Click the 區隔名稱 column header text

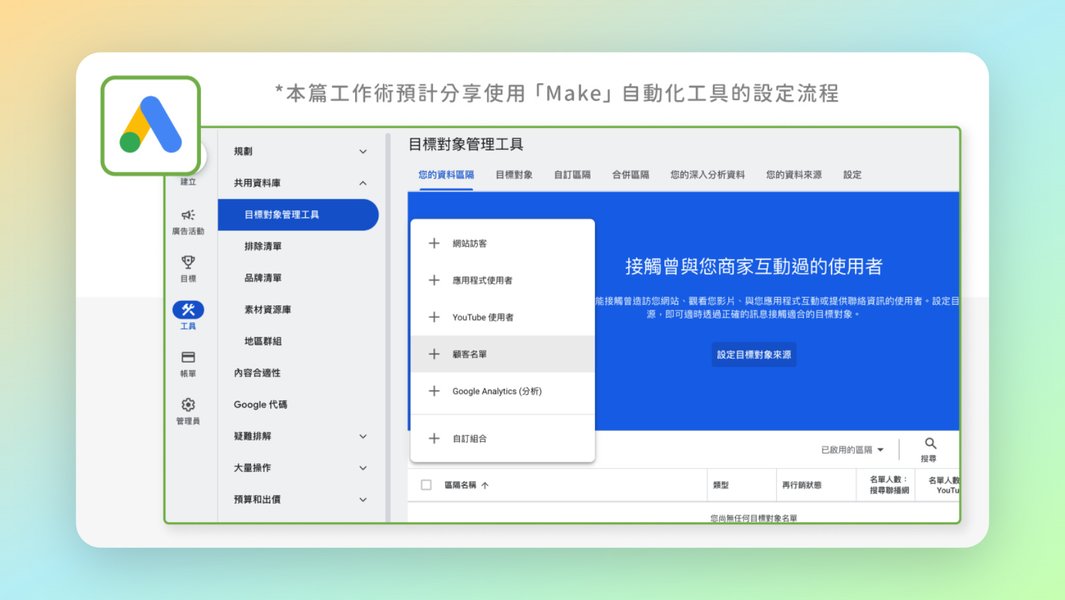coord(460,485)
